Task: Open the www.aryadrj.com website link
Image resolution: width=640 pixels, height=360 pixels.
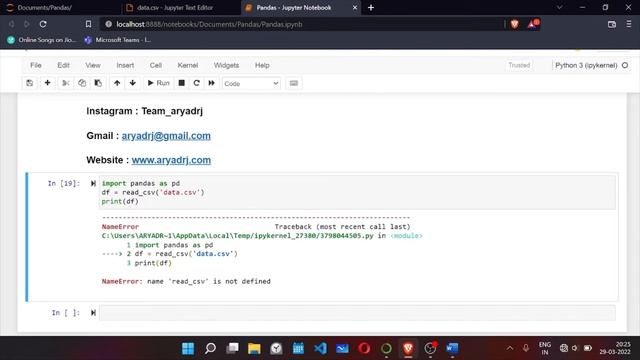Action: 171,160
